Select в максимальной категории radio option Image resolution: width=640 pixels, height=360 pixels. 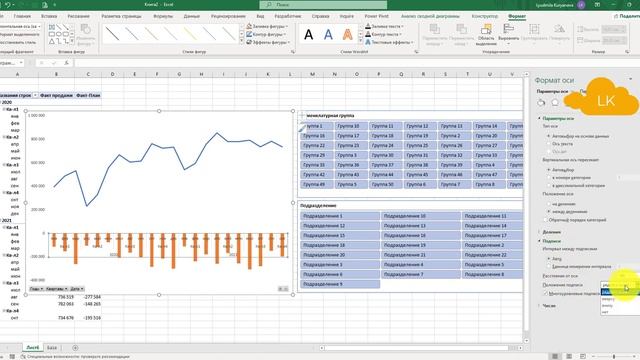tap(549, 185)
